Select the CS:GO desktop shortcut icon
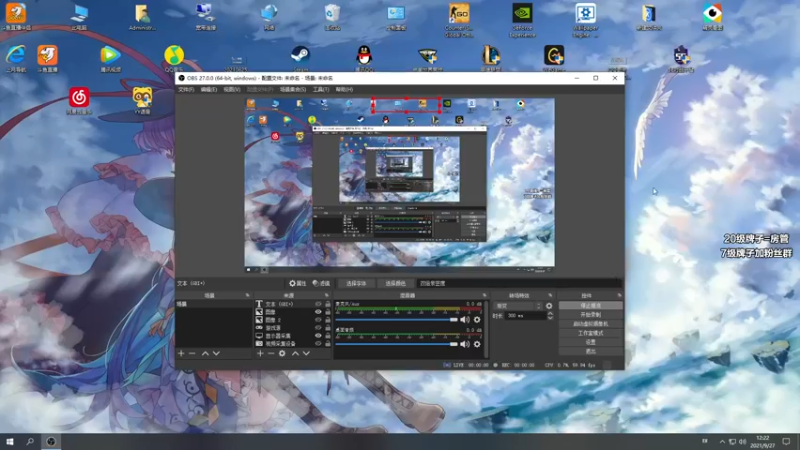 tap(460, 13)
